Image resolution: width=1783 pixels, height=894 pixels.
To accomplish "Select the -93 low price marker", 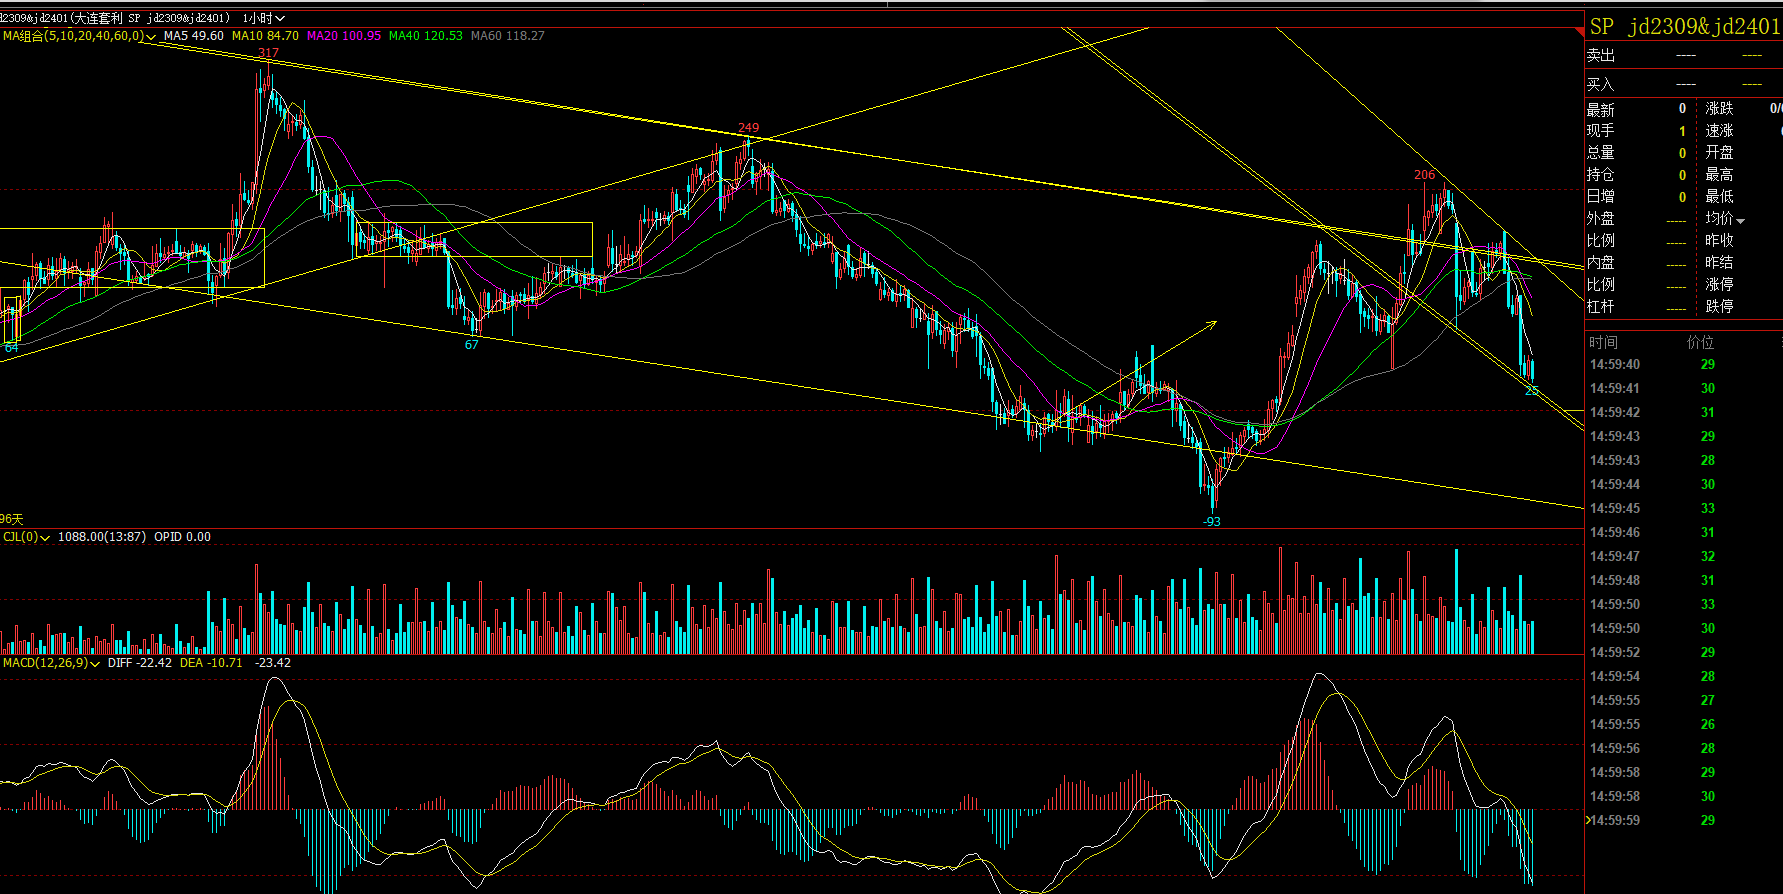I will 1211,521.
